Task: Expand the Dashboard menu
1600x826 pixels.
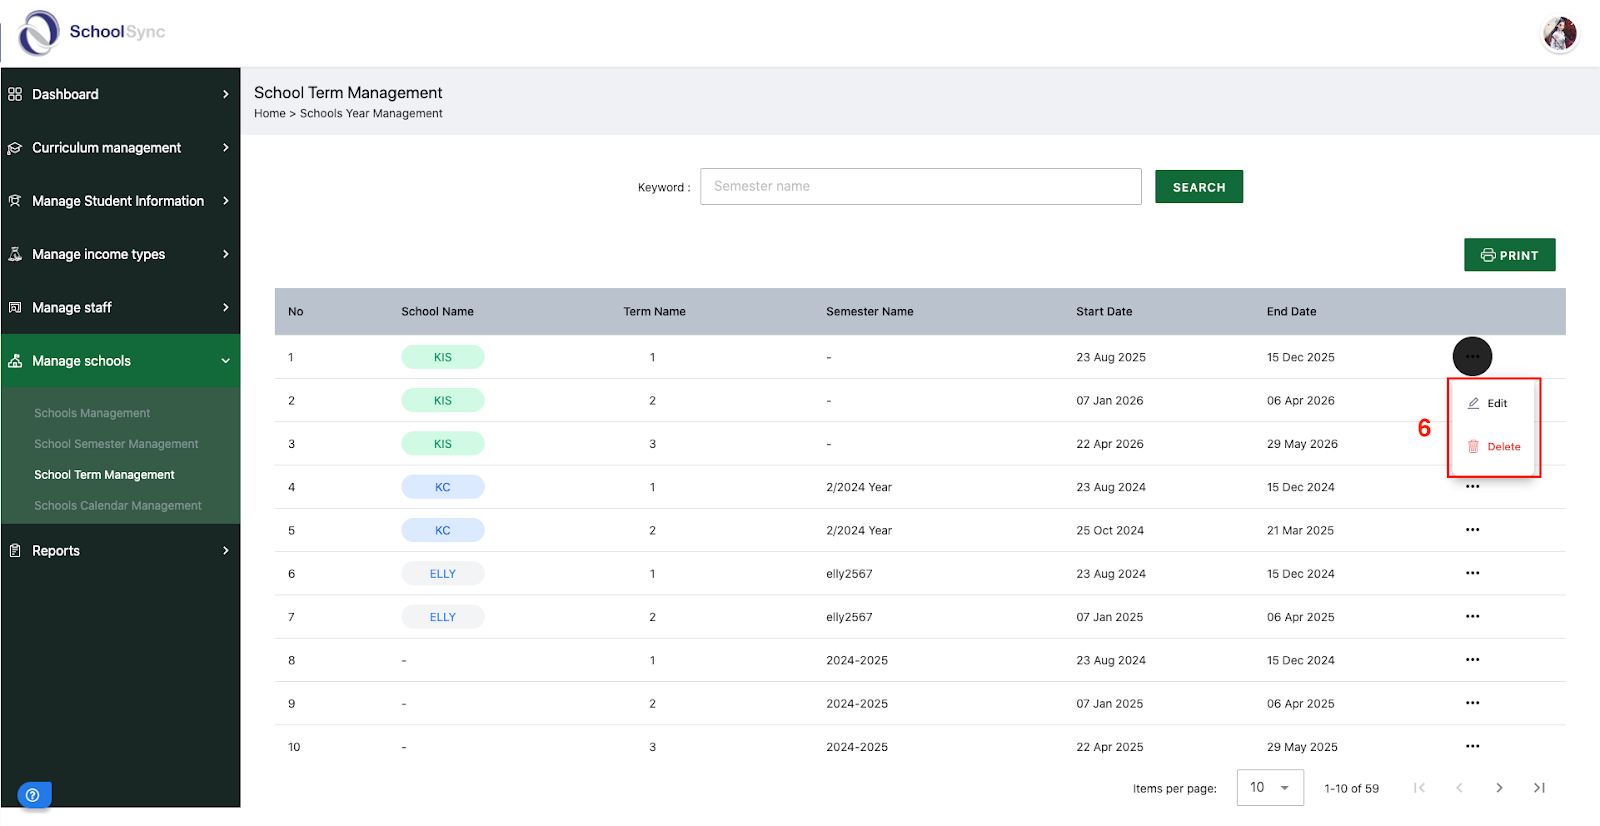Action: (120, 94)
